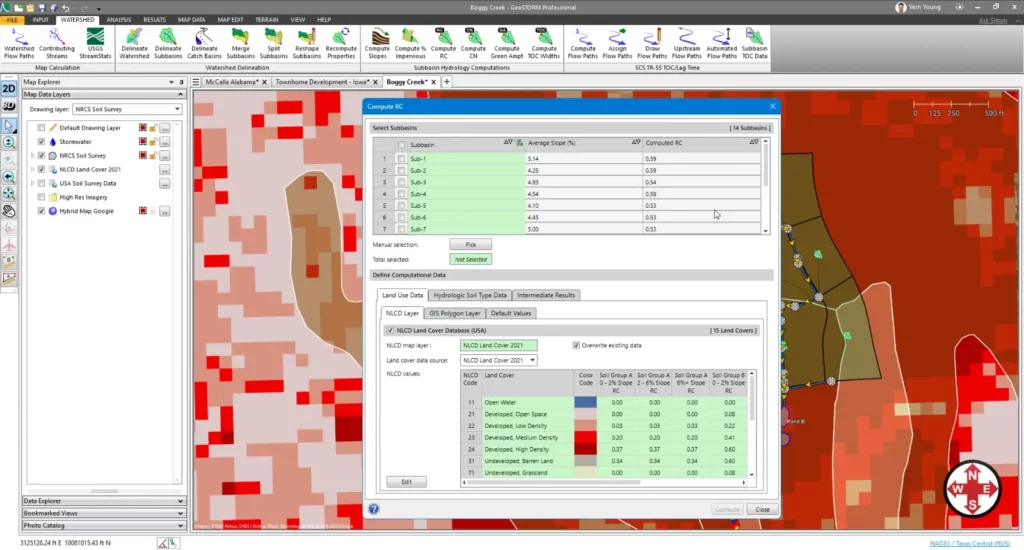This screenshot has height=550, width=1024.
Task: Click the Pick button for manual selection
Action: click(470, 244)
